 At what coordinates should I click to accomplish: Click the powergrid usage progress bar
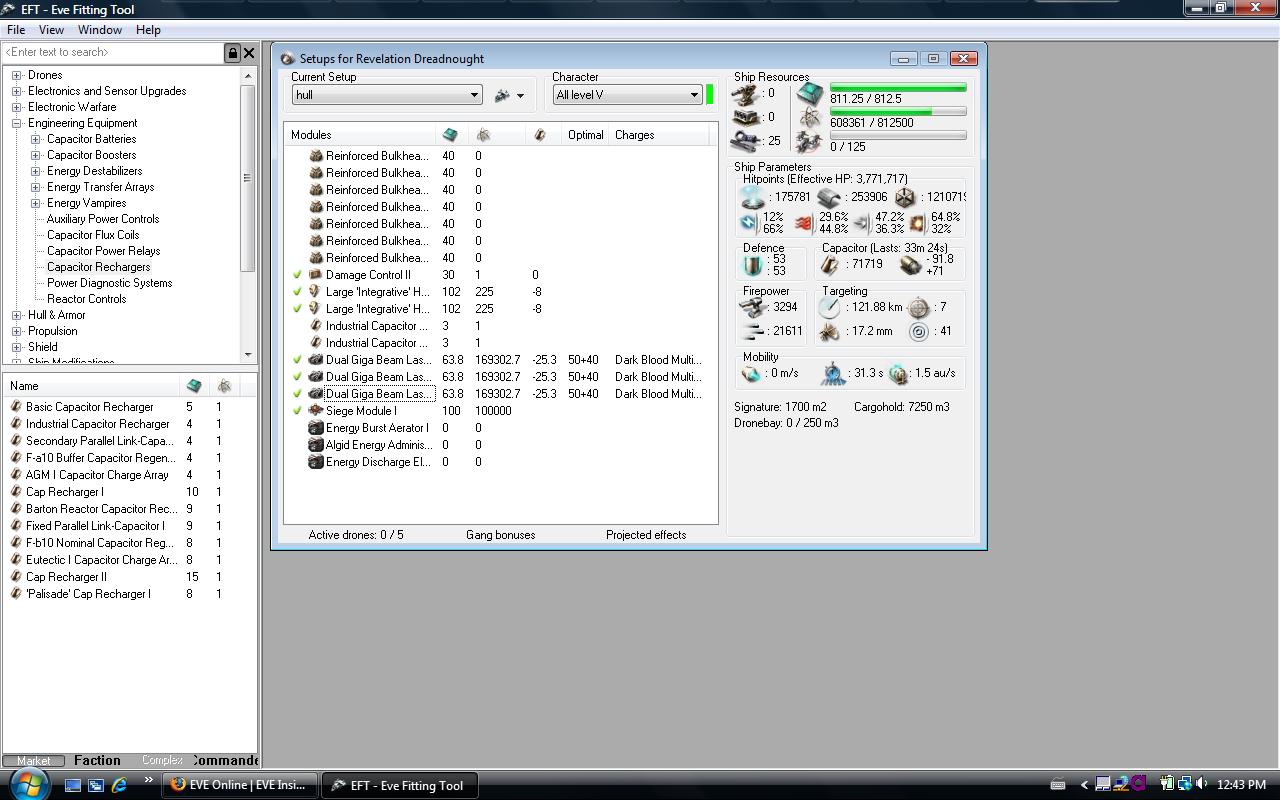pyautogui.click(x=898, y=112)
